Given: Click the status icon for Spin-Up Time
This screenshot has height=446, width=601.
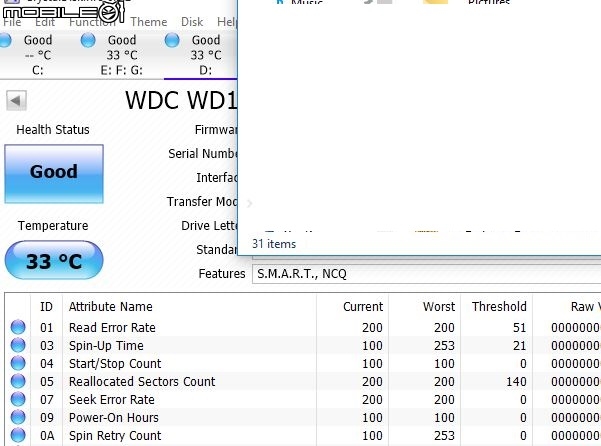Looking at the screenshot, I should tap(18, 345).
